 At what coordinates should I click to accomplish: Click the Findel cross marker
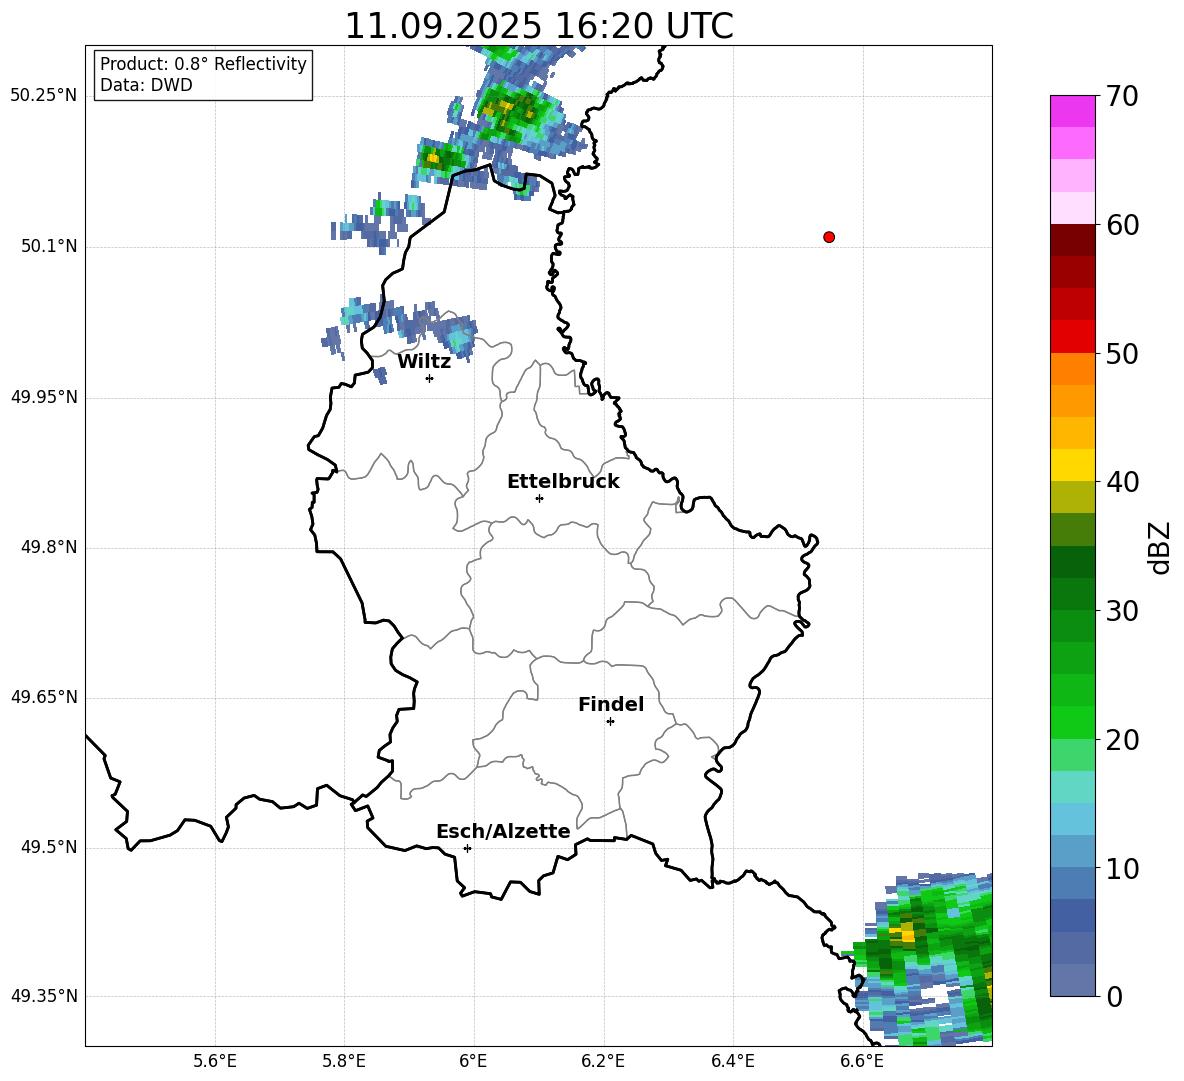(x=610, y=722)
